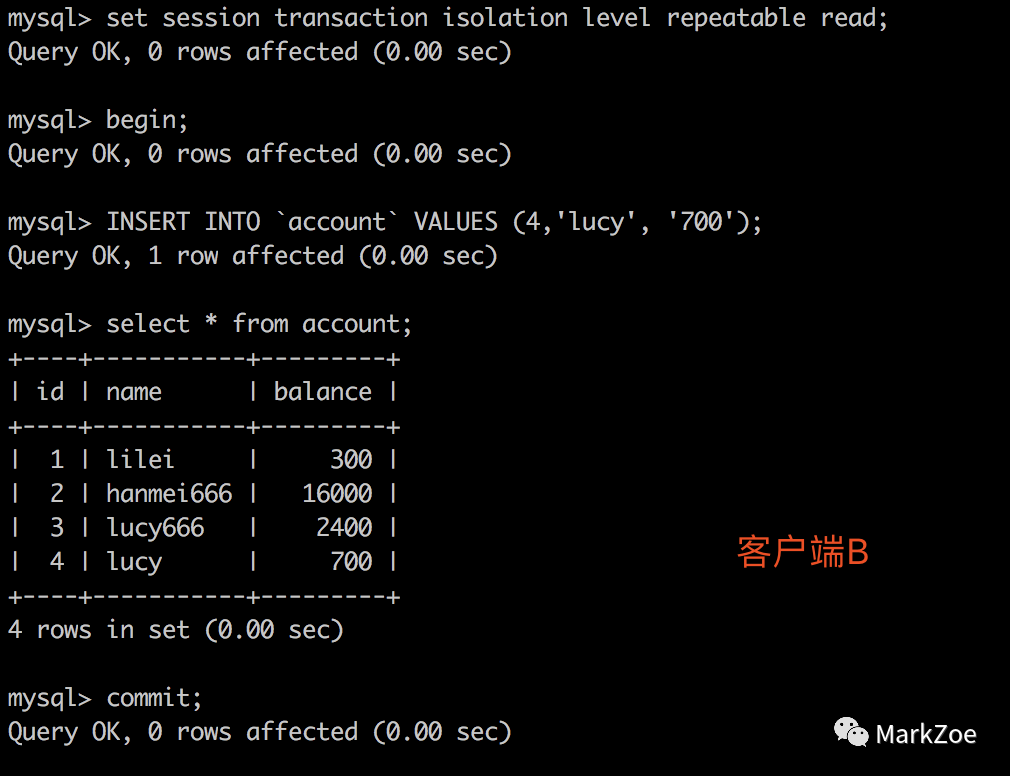Click the balance value 16000

[337, 493]
